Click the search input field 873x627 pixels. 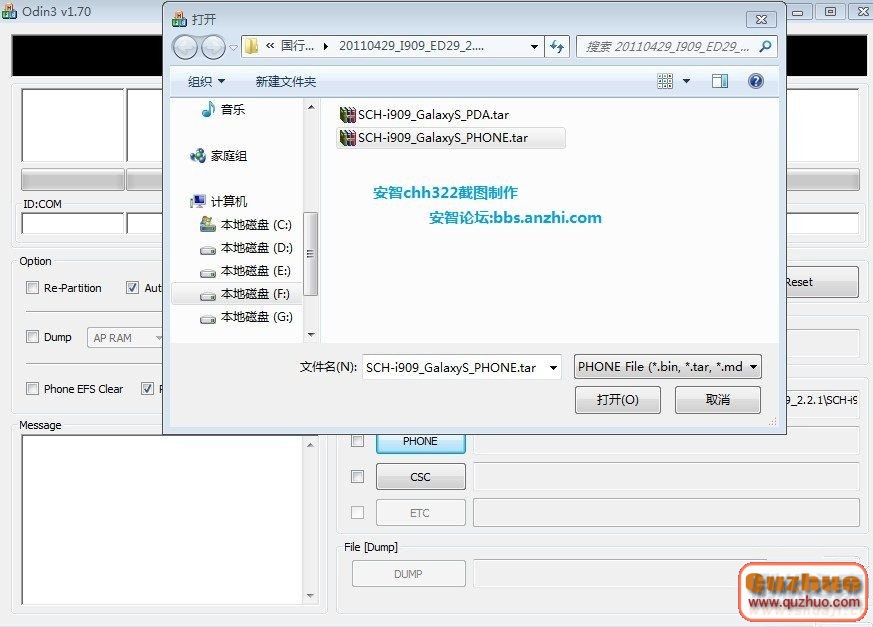668,47
